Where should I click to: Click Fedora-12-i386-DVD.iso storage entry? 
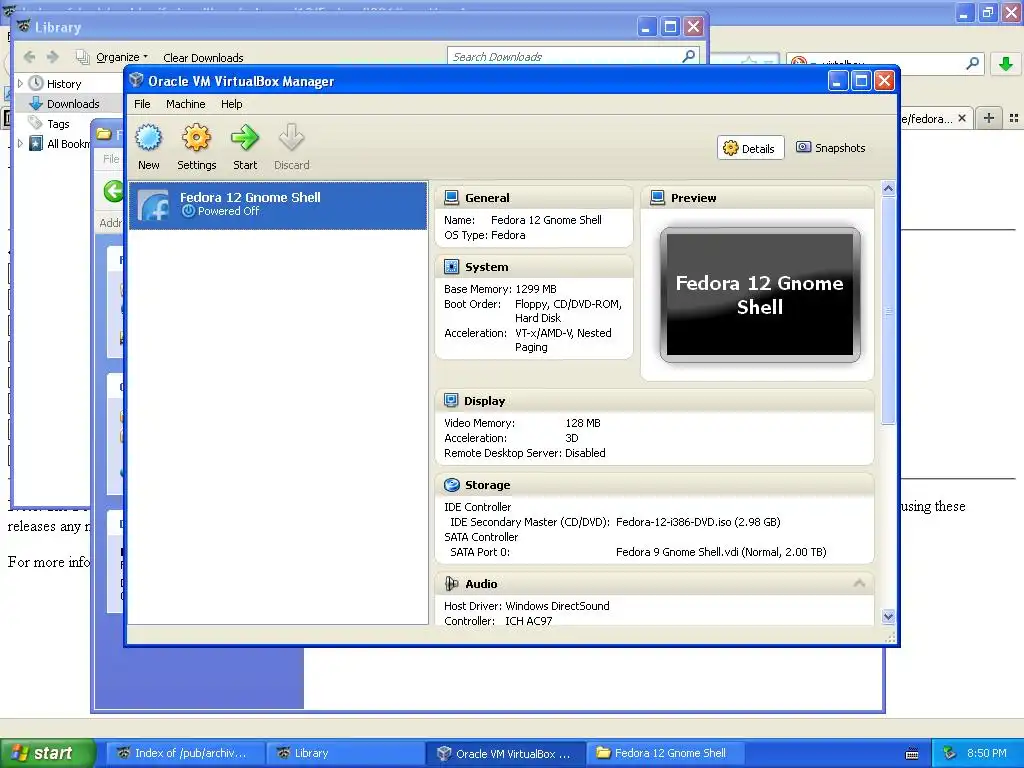tap(698, 522)
